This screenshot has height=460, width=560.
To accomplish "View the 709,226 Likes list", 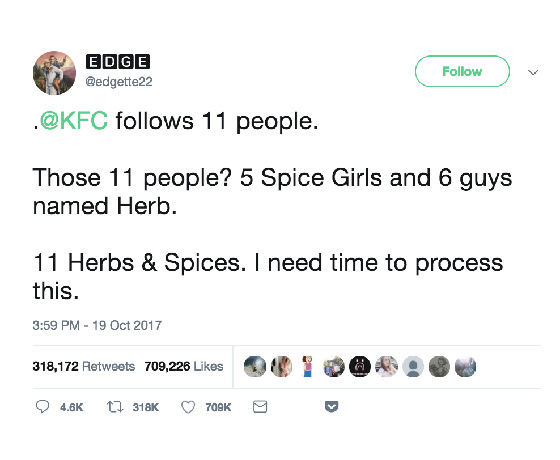I will point(184,366).
